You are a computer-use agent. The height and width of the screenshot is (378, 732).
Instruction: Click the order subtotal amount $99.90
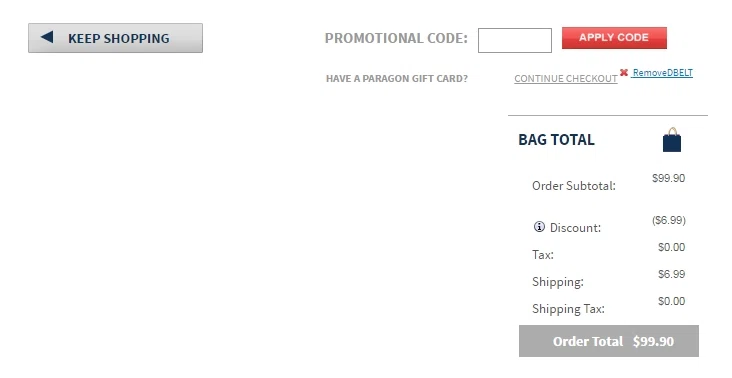[x=669, y=178]
